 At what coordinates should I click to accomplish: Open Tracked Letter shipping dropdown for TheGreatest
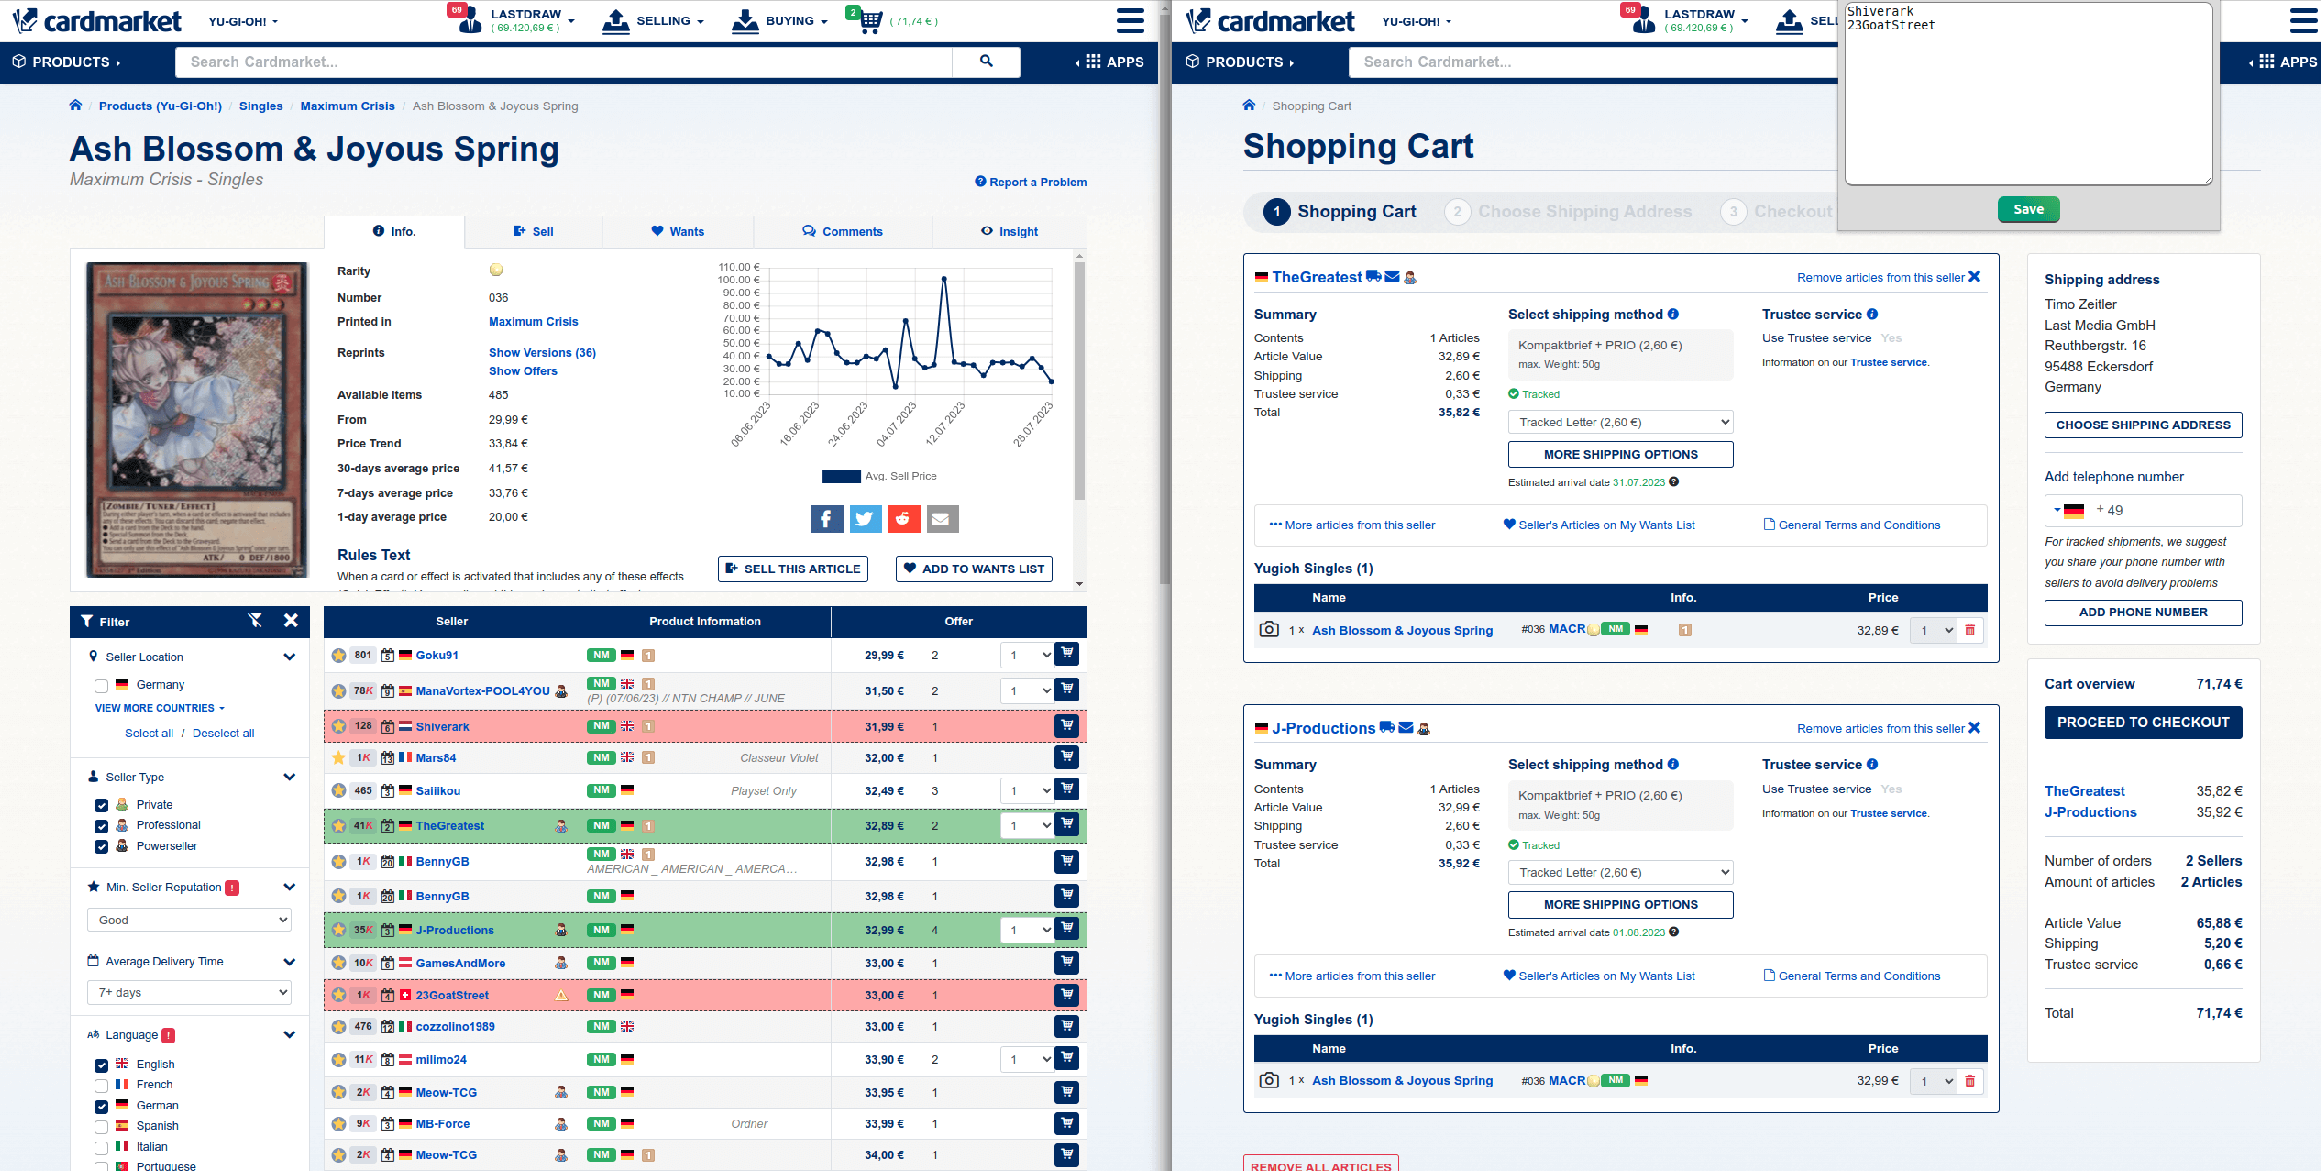[1620, 422]
